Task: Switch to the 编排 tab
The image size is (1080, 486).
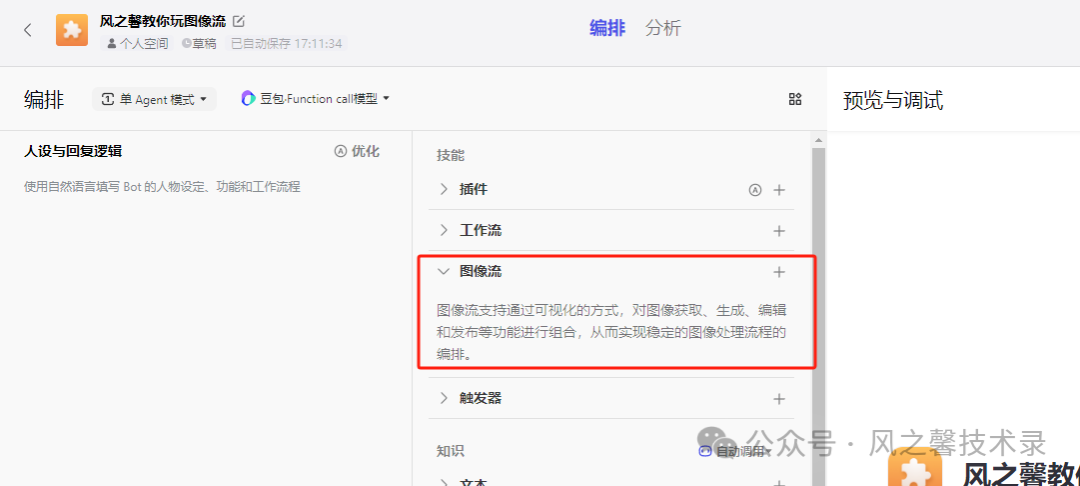Action: coord(607,28)
